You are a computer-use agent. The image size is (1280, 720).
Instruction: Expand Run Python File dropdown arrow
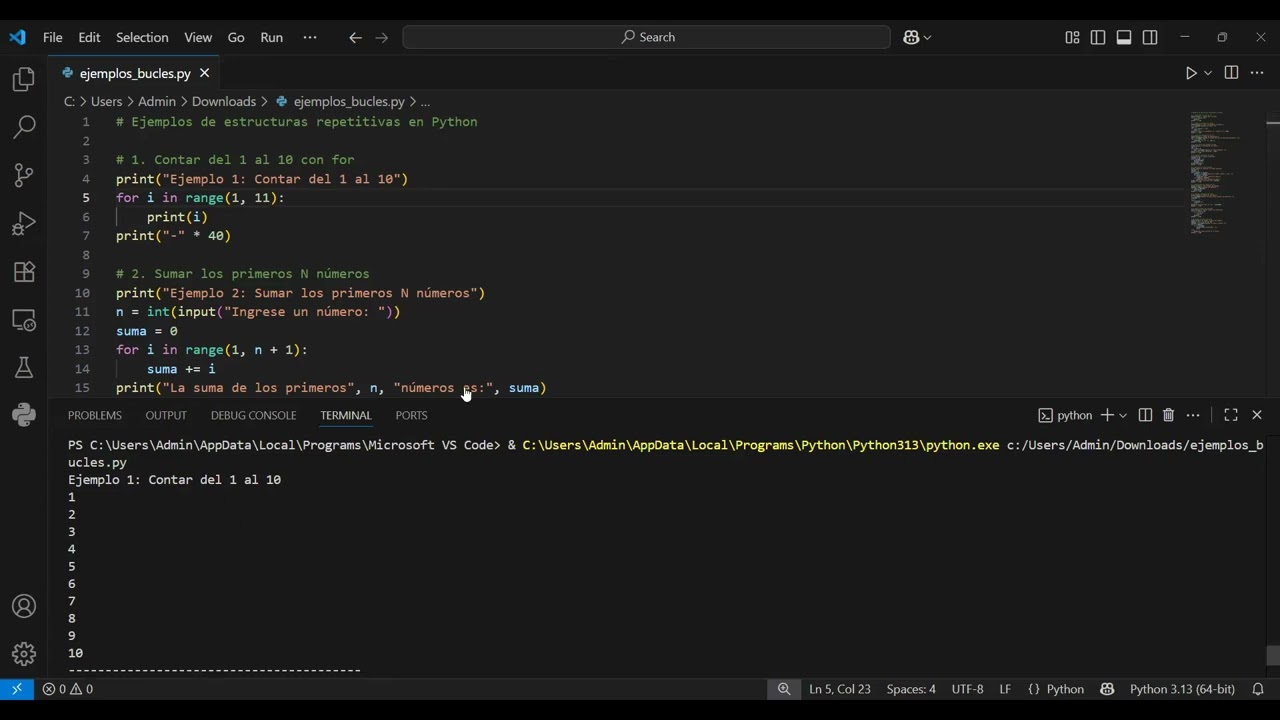point(1208,73)
